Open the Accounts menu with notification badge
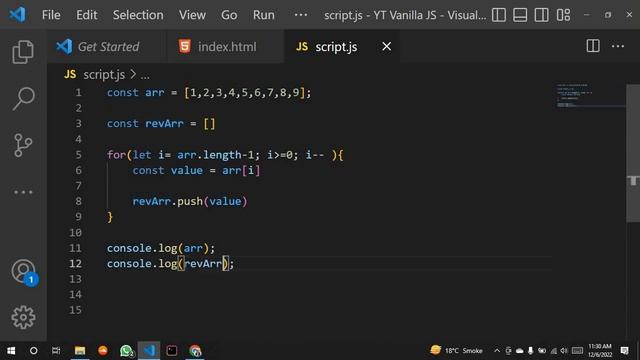This screenshot has width=640, height=360. coord(24,272)
